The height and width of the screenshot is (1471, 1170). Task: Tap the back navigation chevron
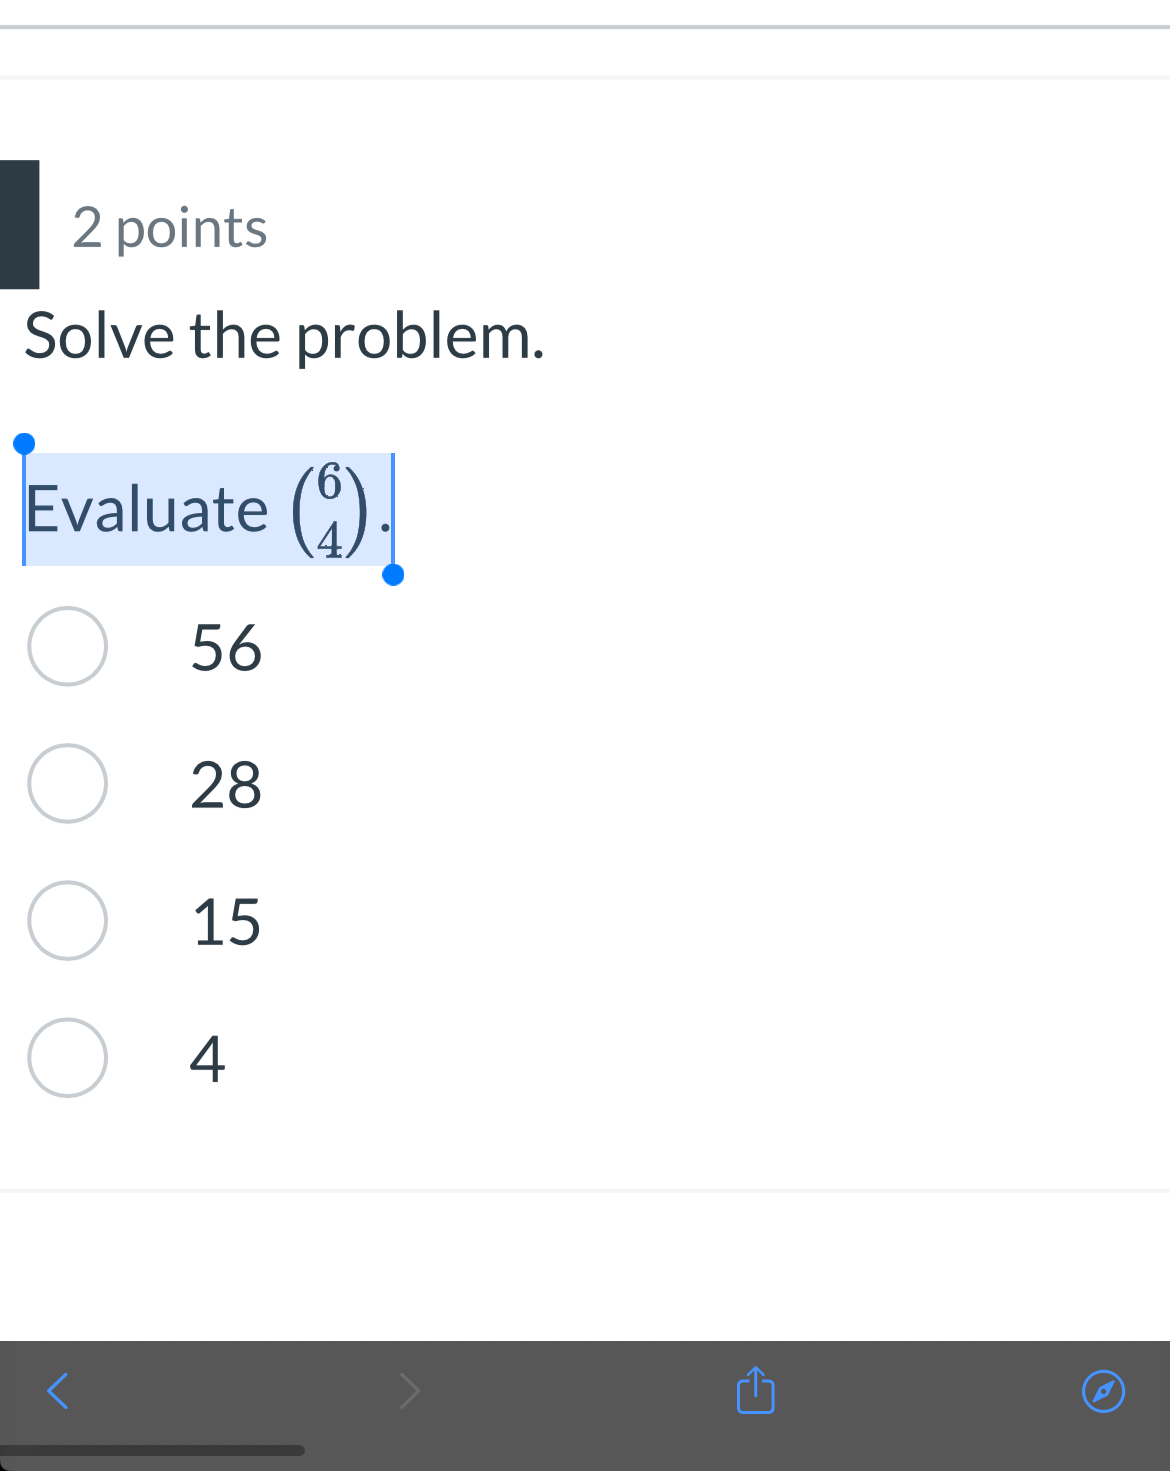56,1390
